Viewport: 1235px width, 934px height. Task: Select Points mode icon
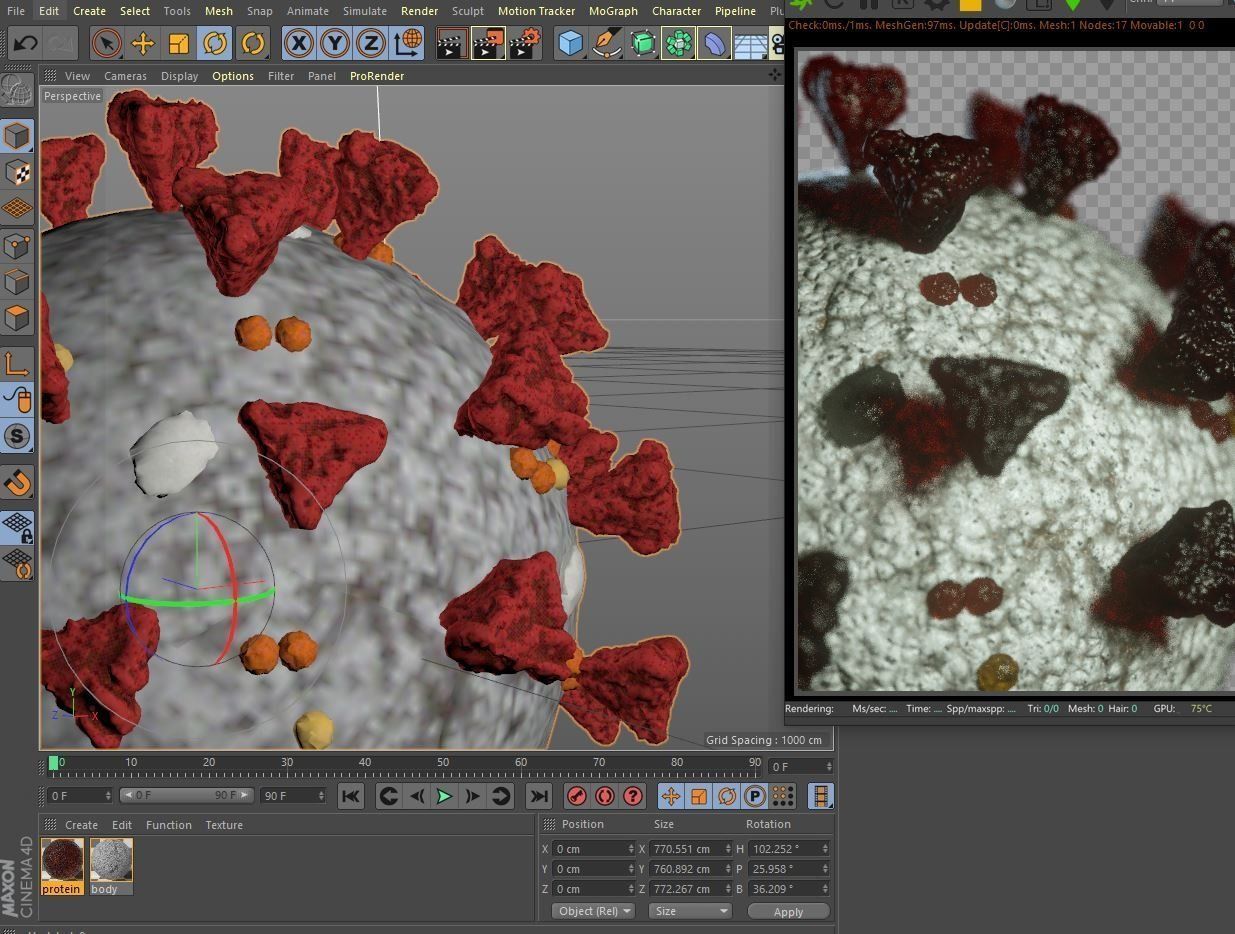coord(17,245)
